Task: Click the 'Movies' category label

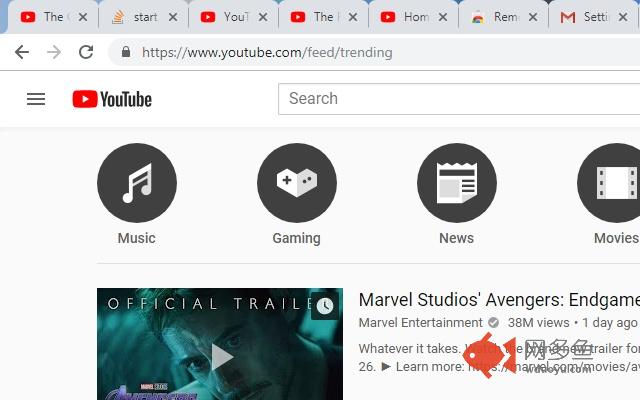Action: (x=616, y=238)
